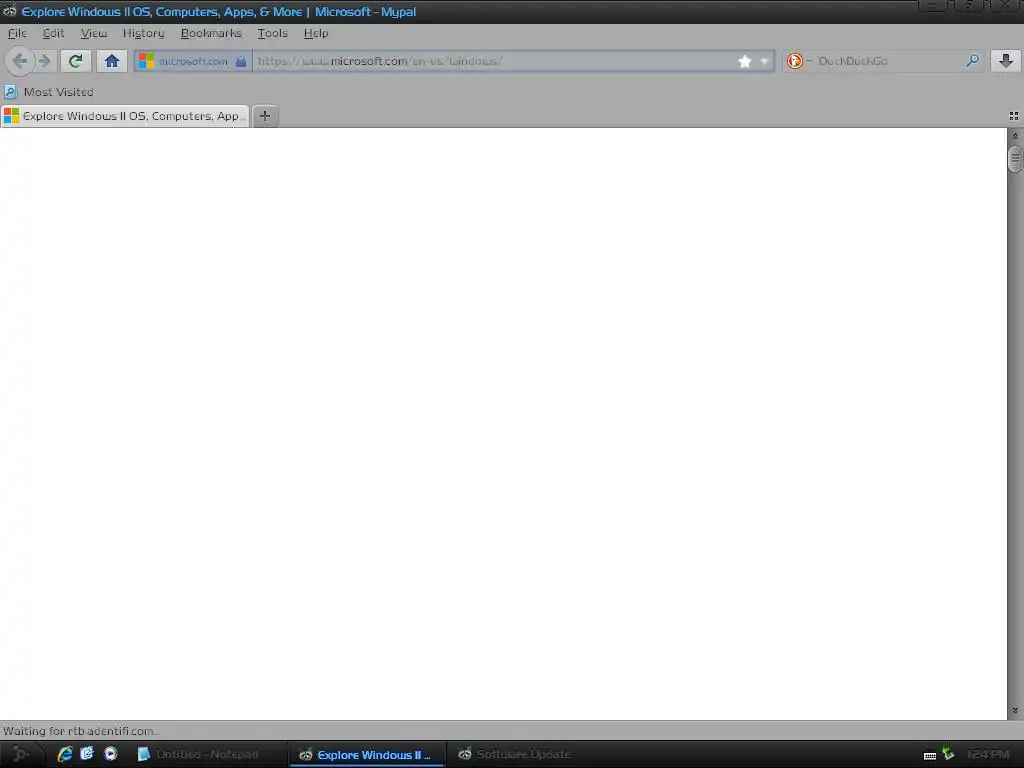Image resolution: width=1024 pixels, height=768 pixels.
Task: Open the Downloads arrow button
Action: [x=1006, y=61]
